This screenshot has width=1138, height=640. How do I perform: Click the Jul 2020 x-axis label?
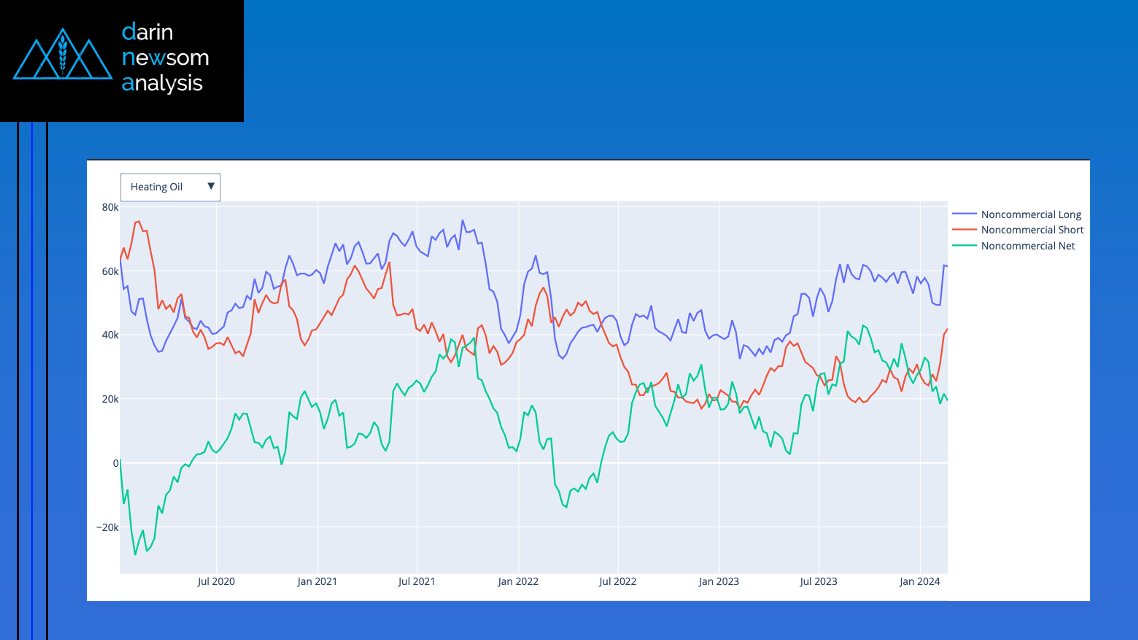pos(216,581)
